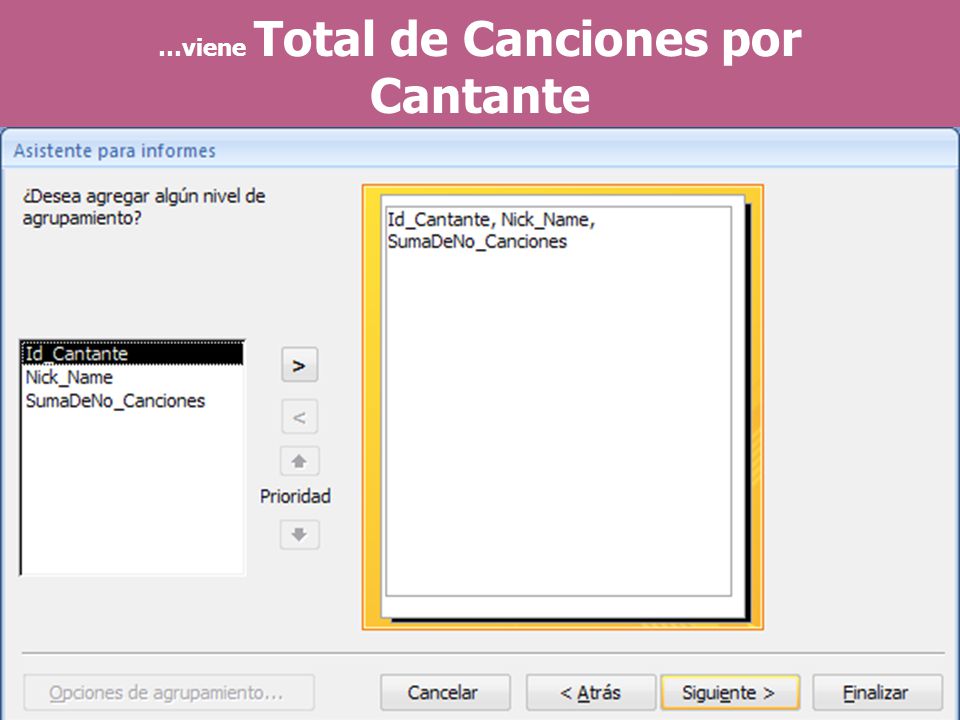The image size is (960, 720).
Task: Add selected field as grouping level with > button
Action: click(299, 365)
